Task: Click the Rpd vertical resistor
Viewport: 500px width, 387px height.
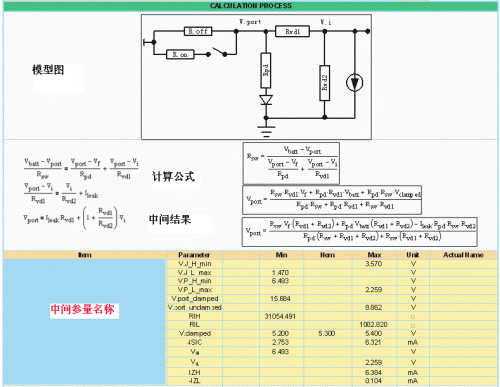Action: tap(266, 70)
